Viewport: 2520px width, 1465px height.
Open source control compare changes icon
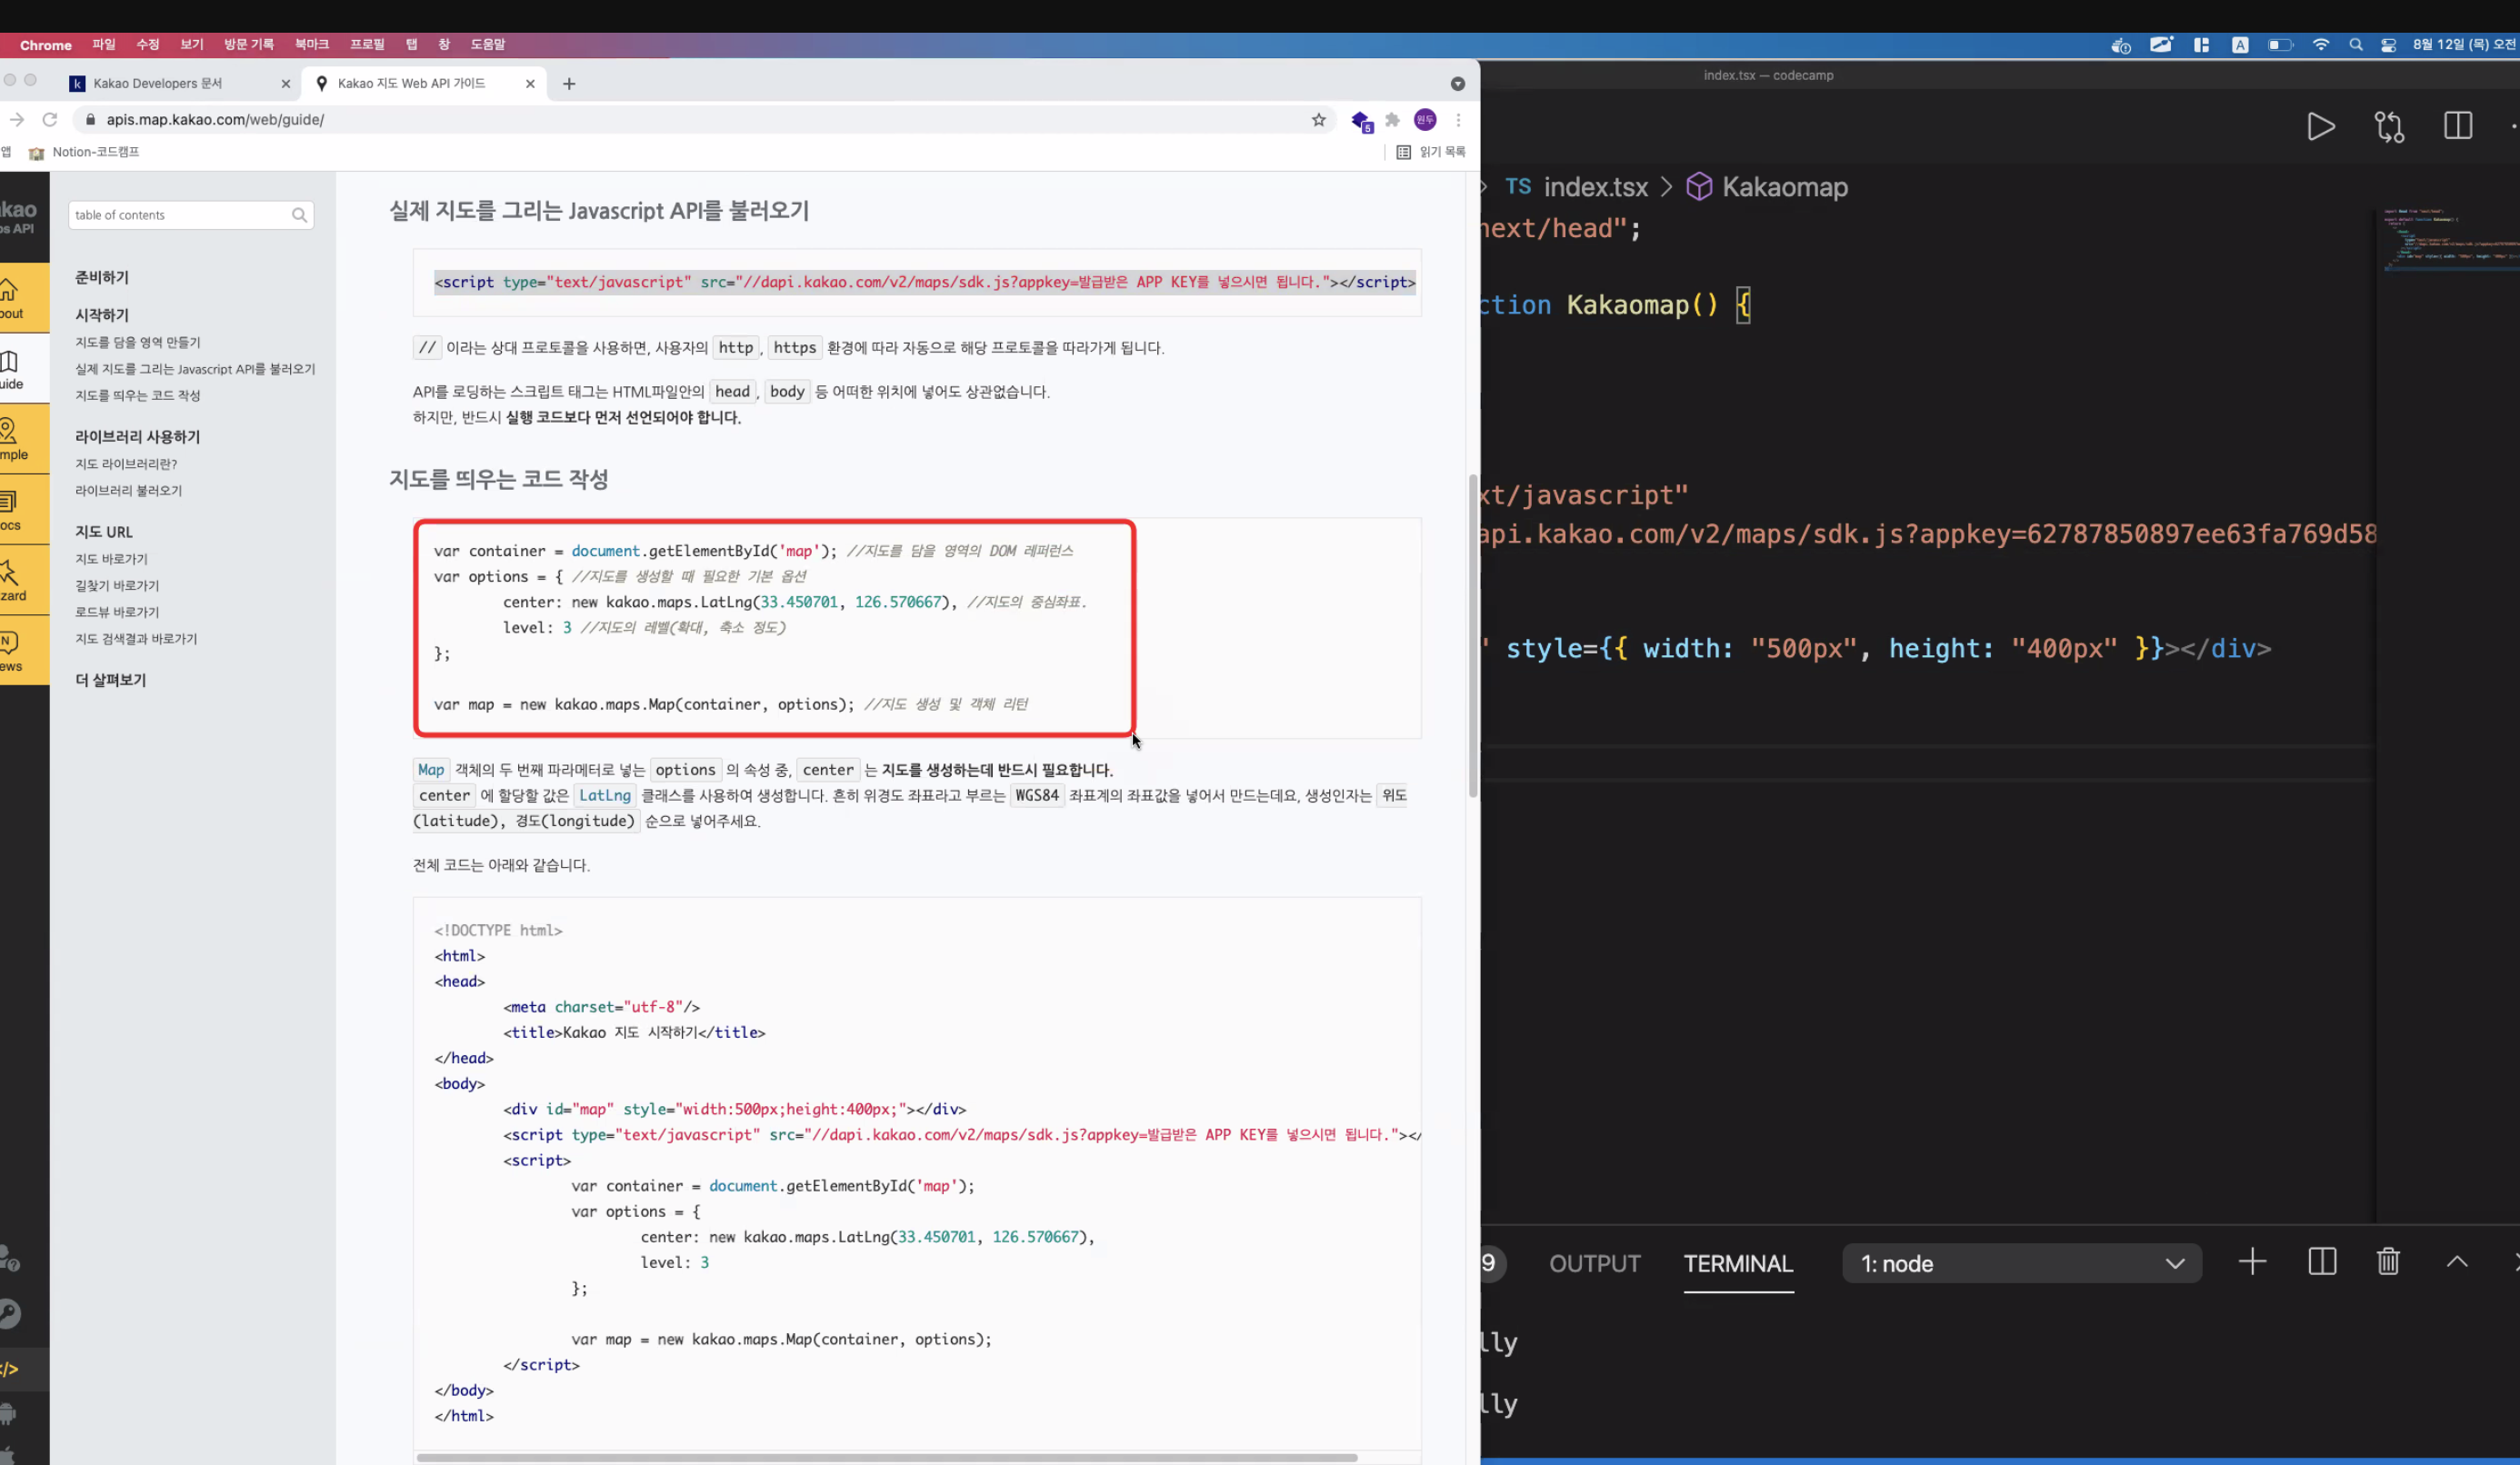pyautogui.click(x=2389, y=127)
